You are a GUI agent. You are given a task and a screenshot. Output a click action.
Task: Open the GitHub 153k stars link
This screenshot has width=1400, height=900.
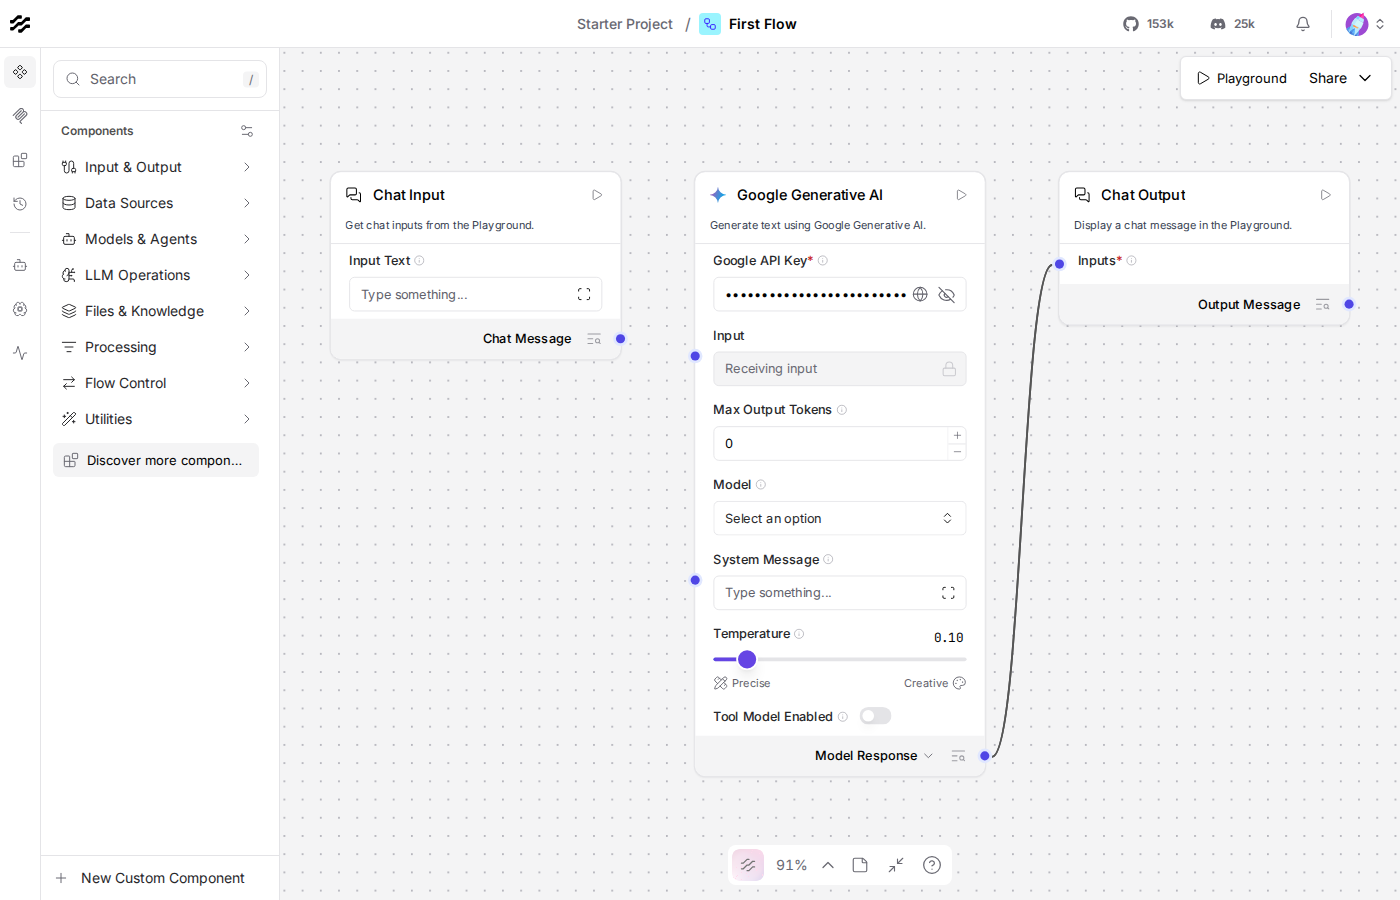point(1148,24)
